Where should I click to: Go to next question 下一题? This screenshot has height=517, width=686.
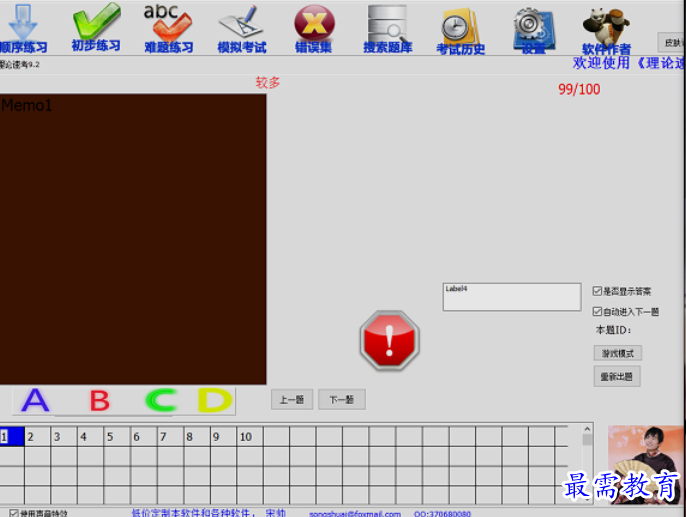(342, 399)
